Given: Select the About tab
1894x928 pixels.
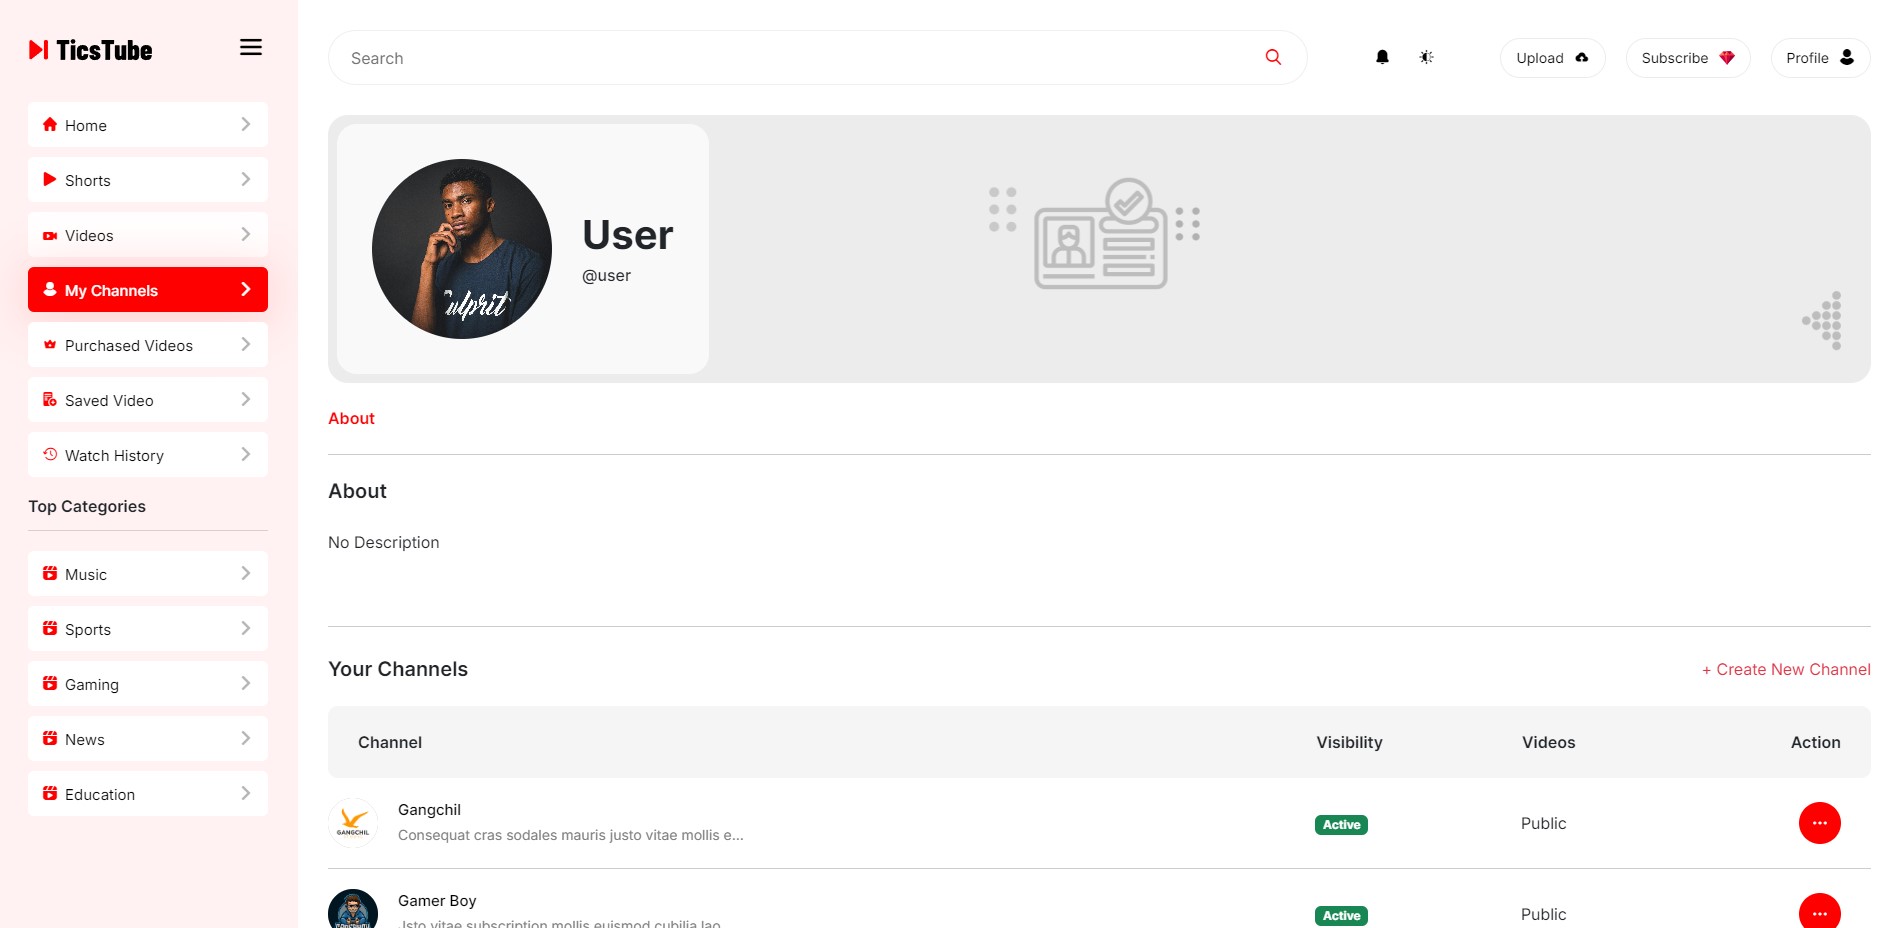Looking at the screenshot, I should 351,418.
